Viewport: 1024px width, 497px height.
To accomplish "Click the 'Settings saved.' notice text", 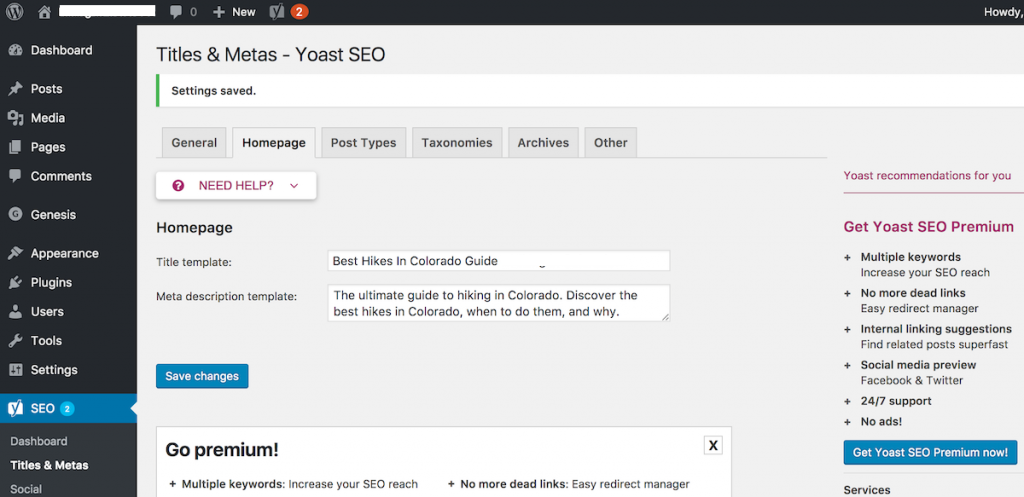I will [x=214, y=91].
